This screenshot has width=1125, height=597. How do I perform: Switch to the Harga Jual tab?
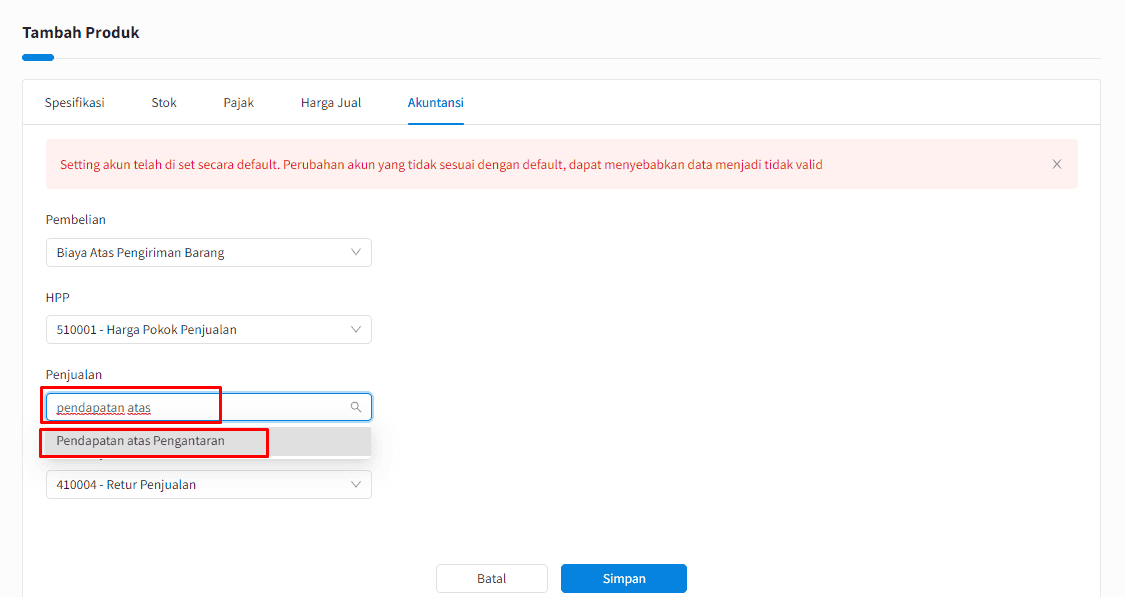point(331,103)
